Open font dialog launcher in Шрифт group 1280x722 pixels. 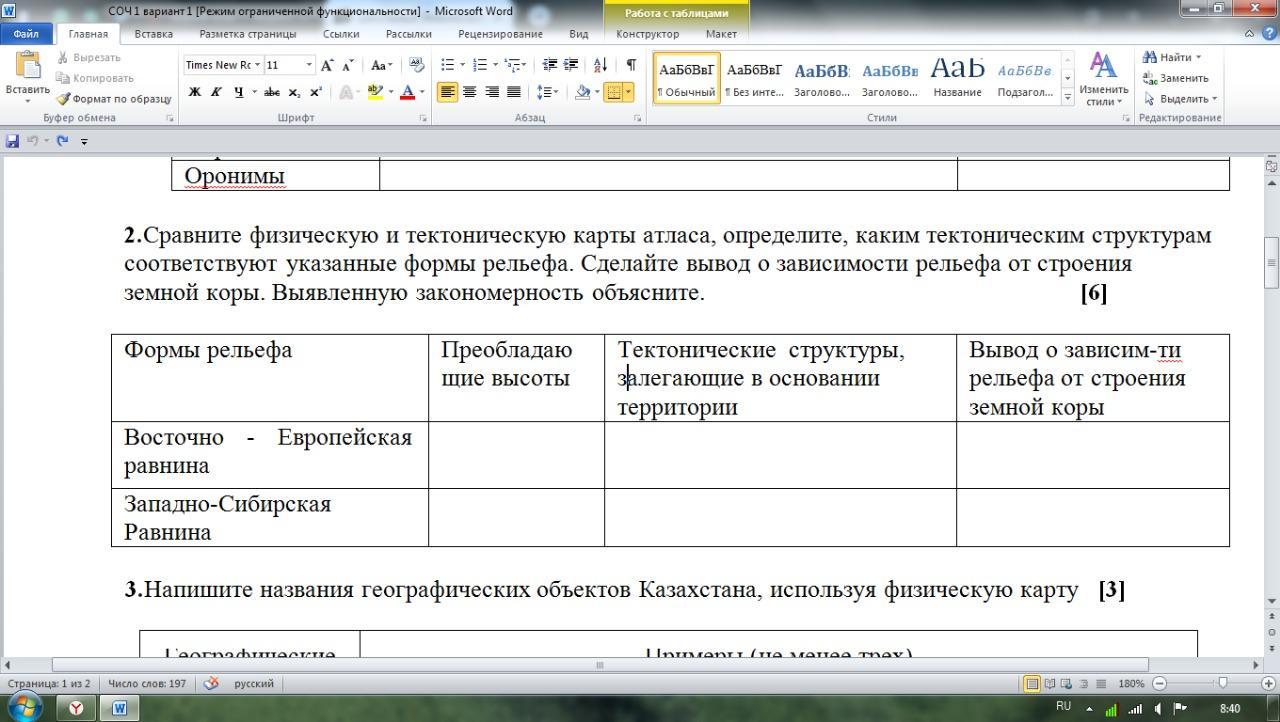click(x=423, y=118)
